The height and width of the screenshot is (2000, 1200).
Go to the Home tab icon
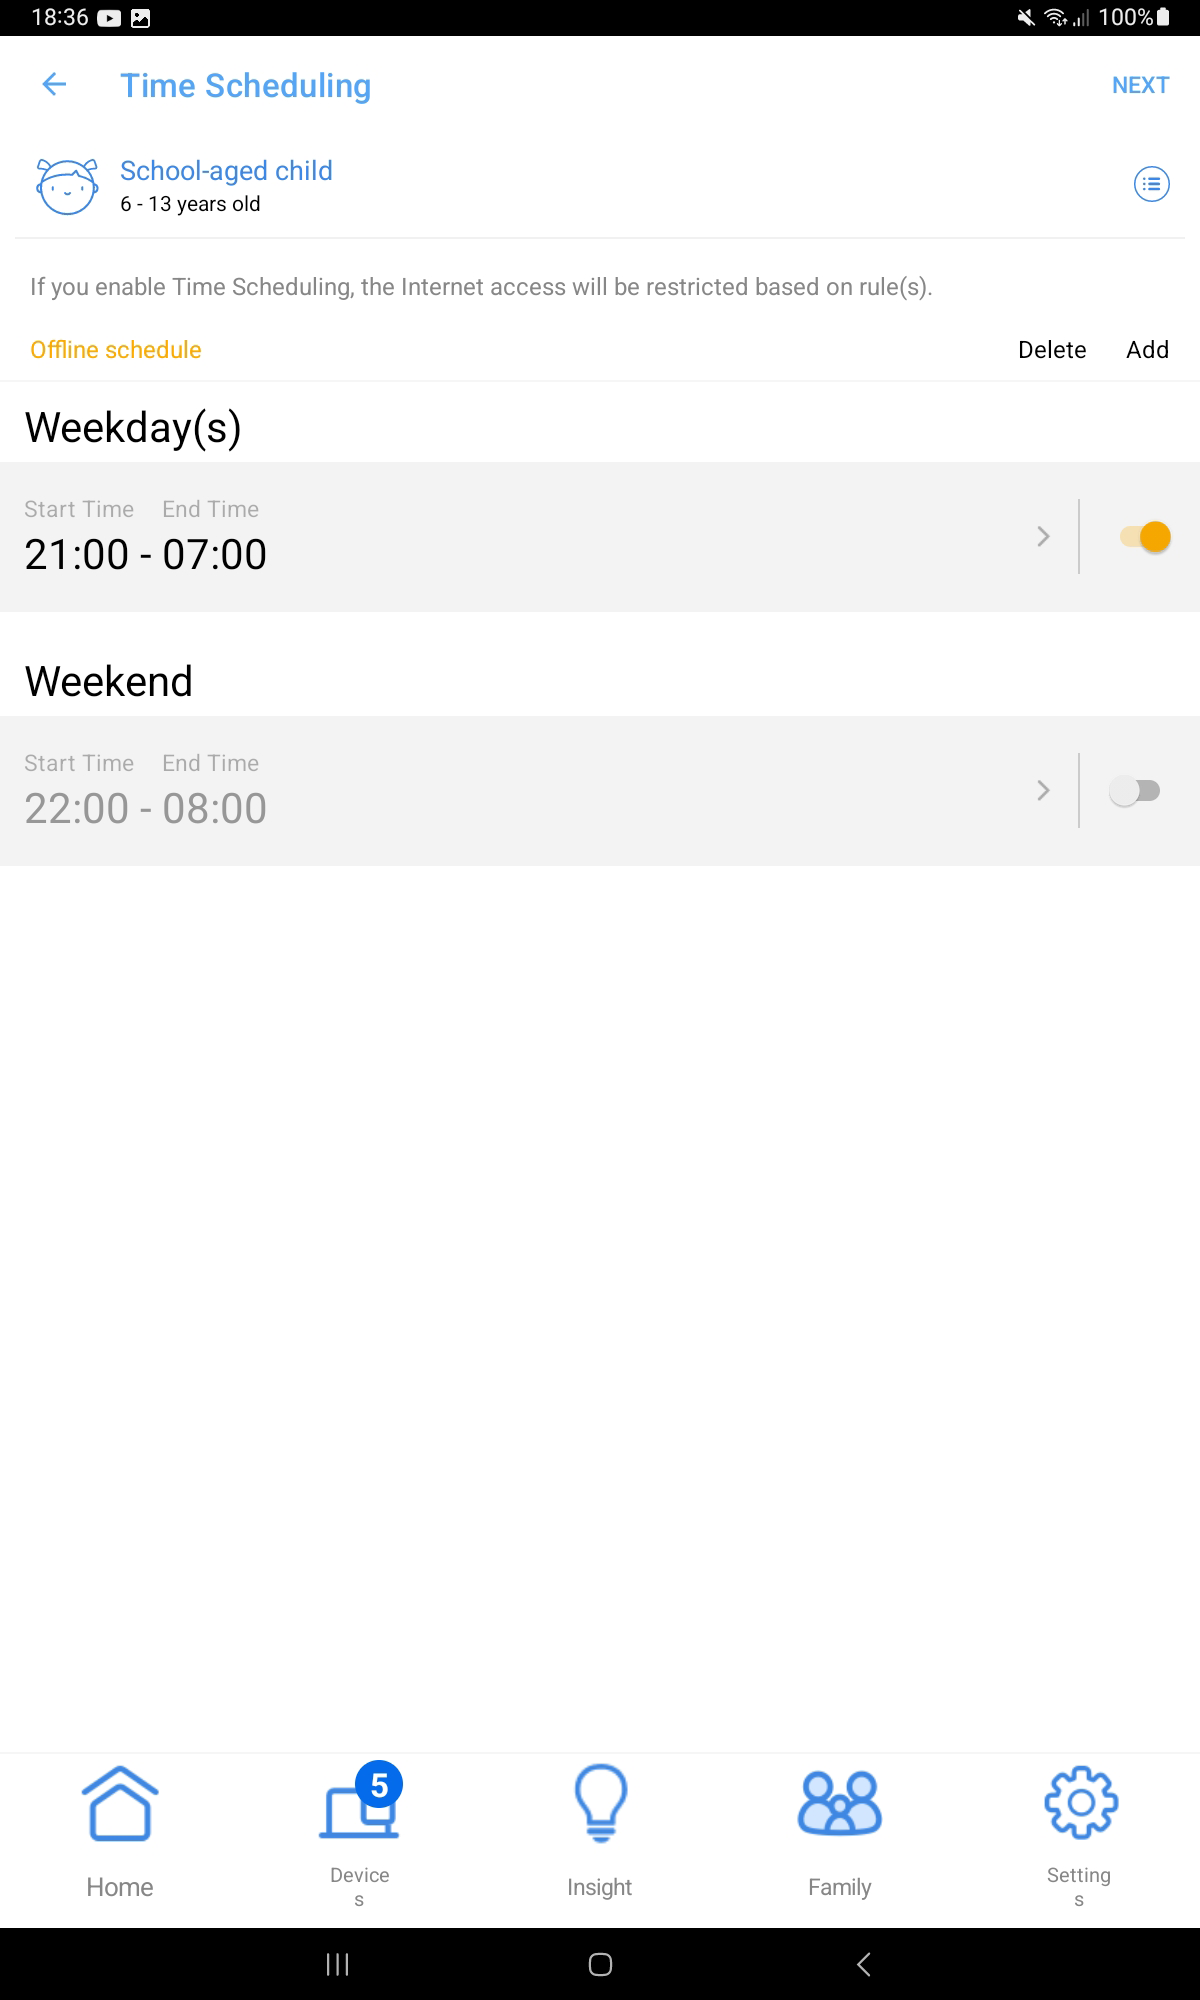pos(120,1803)
